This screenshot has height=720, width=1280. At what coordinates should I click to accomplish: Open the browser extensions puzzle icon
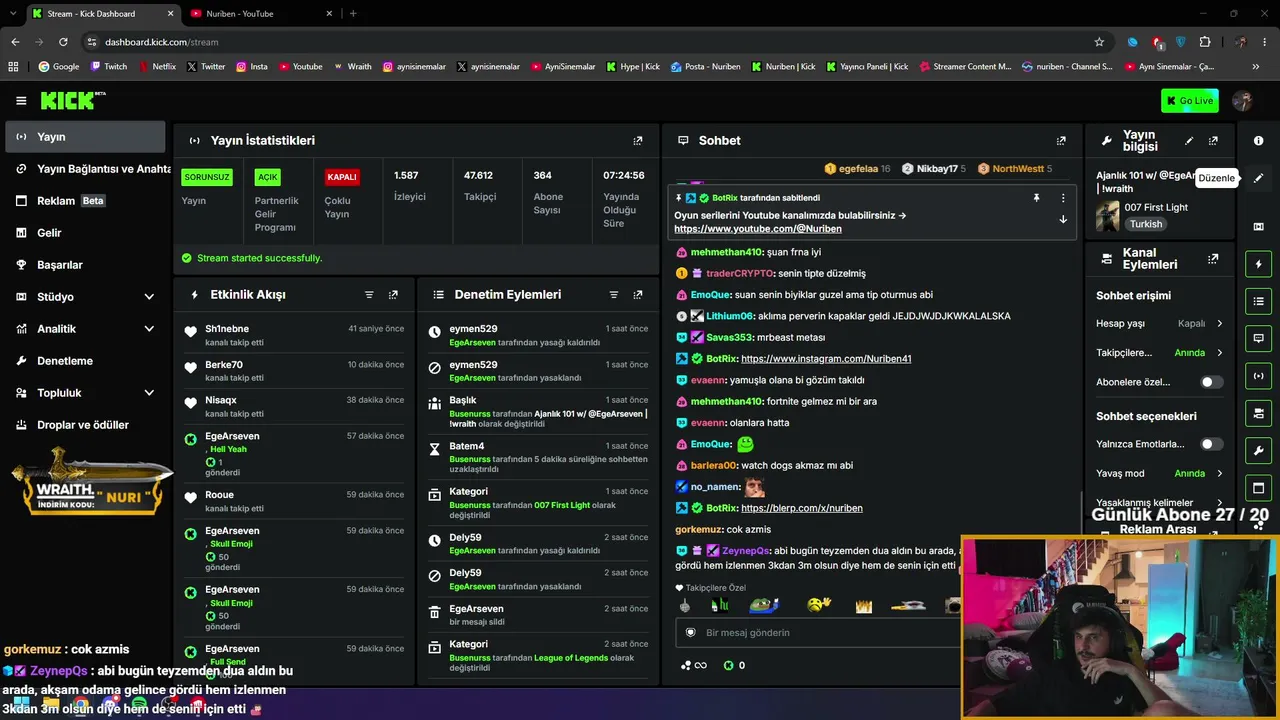[x=1204, y=42]
